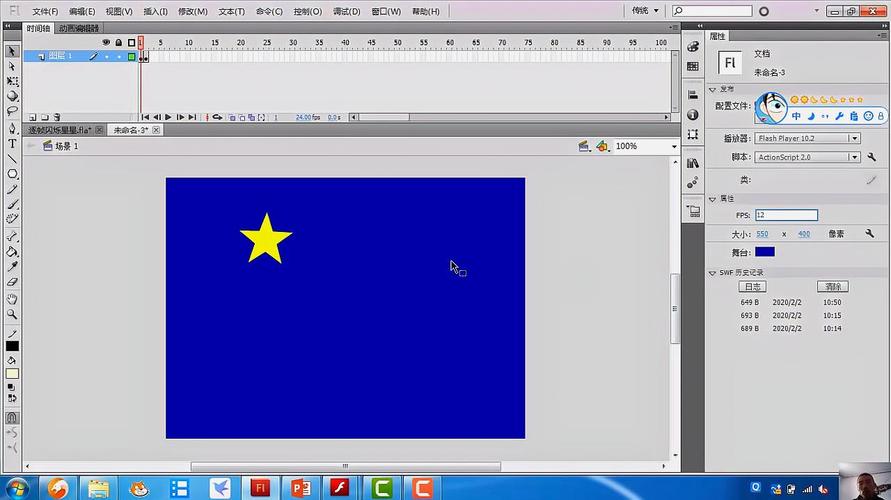Select the Paint Bucket tool
Image resolution: width=891 pixels, height=500 pixels.
pyautogui.click(x=11, y=252)
